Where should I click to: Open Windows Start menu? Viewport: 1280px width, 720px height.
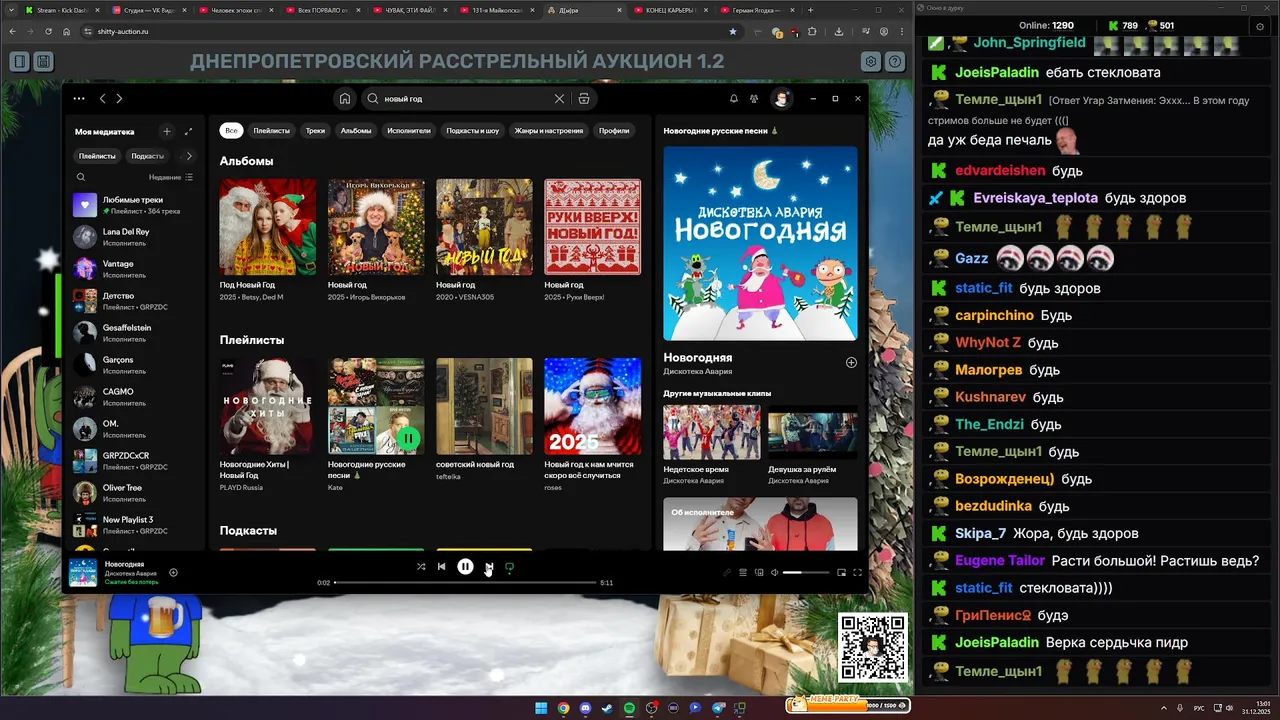pos(541,708)
